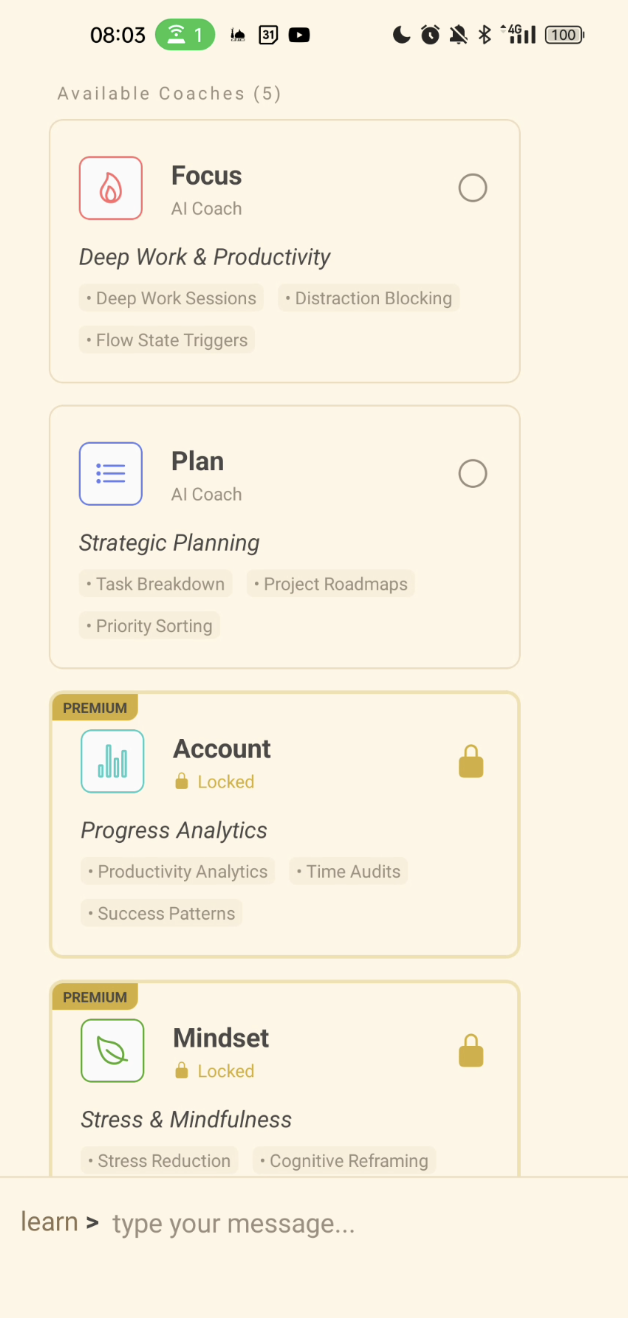The width and height of the screenshot is (628, 1318).
Task: Select the Plan coach radio button
Action: tap(473, 474)
